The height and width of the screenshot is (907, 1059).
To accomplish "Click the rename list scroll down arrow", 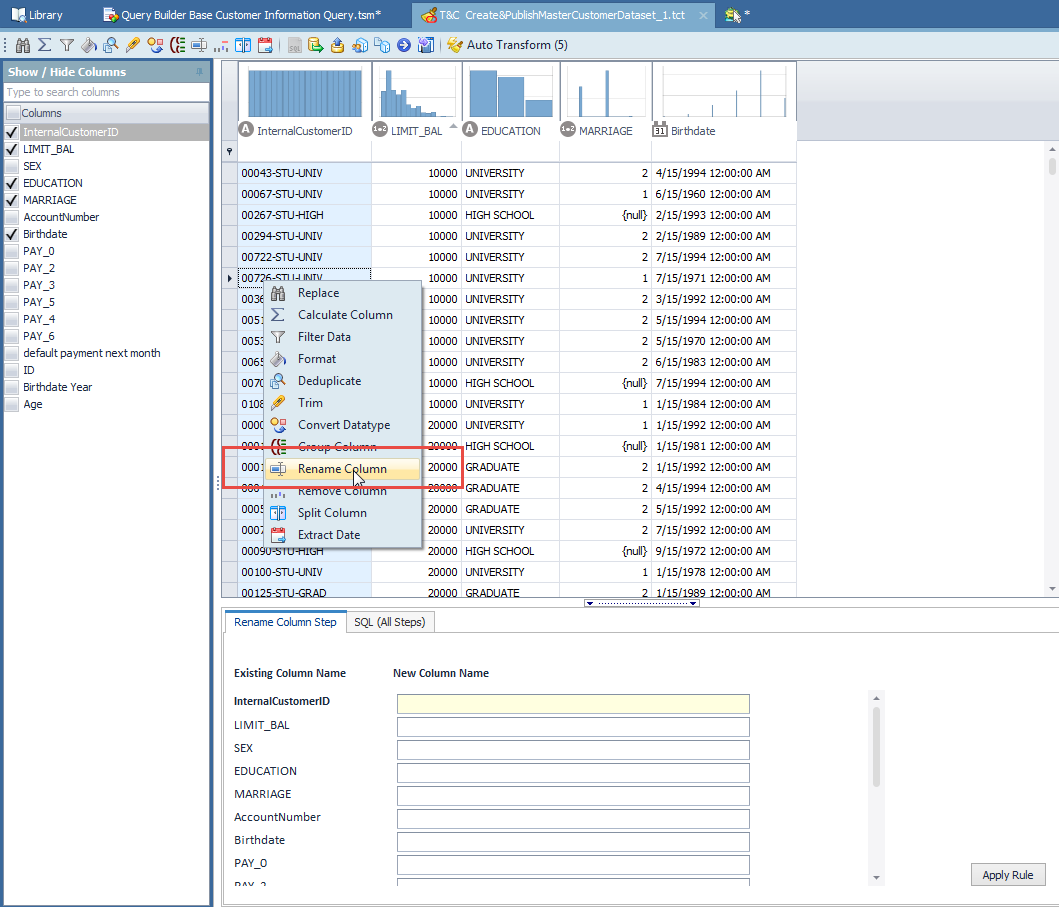I will 876,878.
